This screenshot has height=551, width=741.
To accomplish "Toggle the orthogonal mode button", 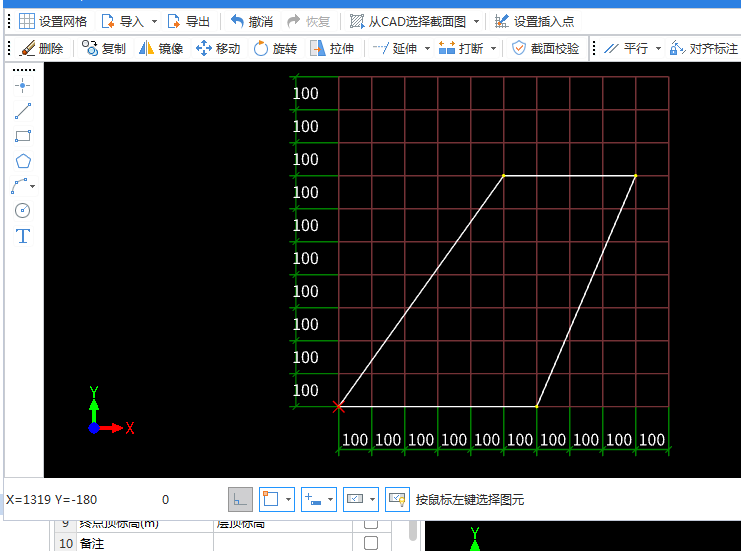I will (240, 499).
